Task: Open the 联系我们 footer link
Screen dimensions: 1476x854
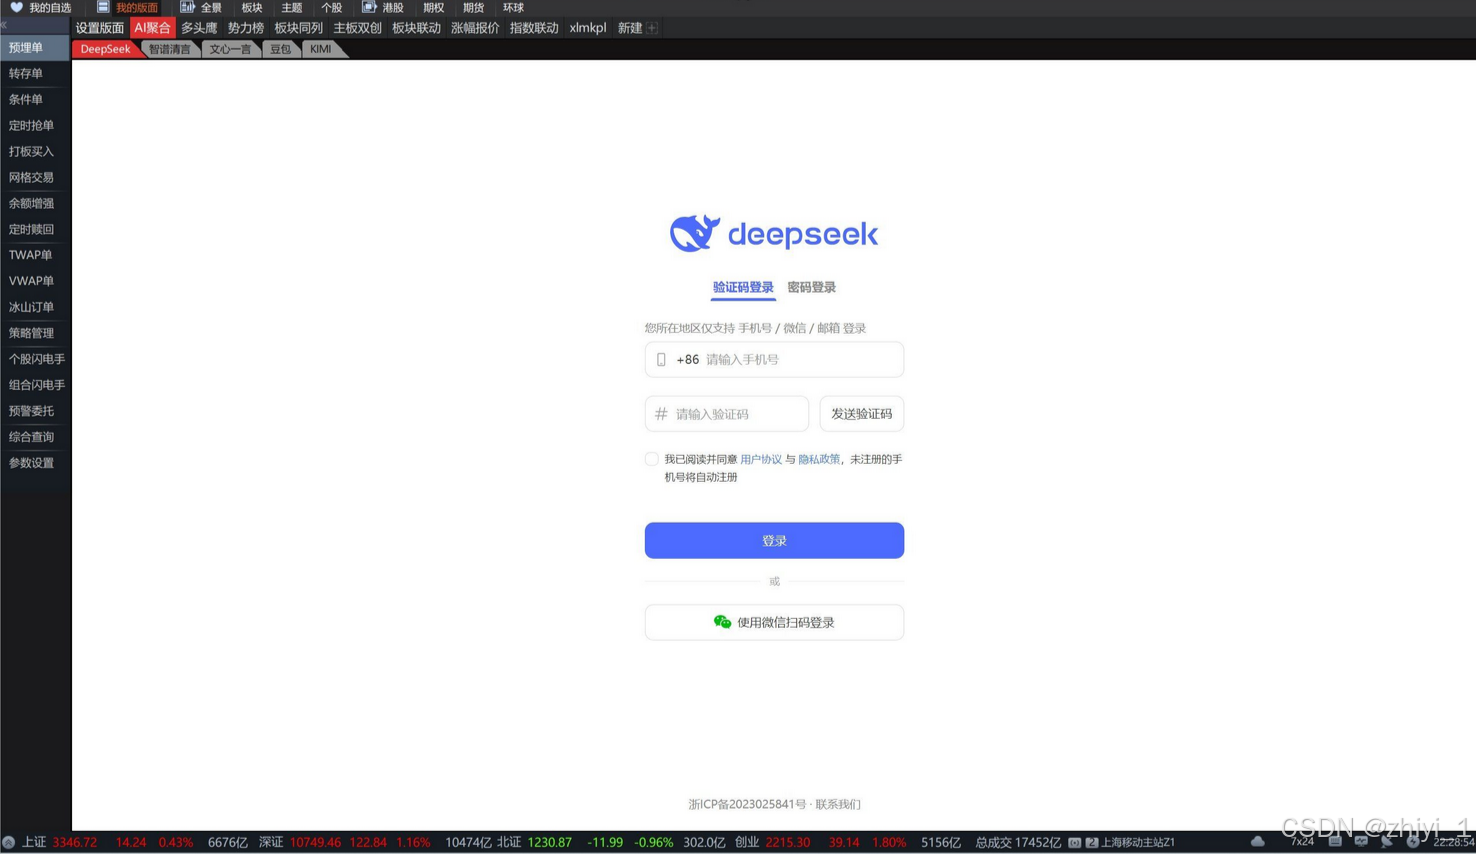Action: pos(838,804)
